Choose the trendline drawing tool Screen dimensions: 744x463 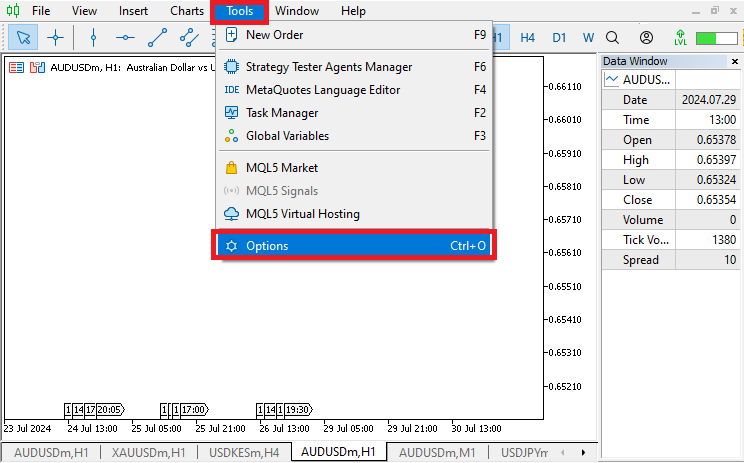click(x=158, y=37)
